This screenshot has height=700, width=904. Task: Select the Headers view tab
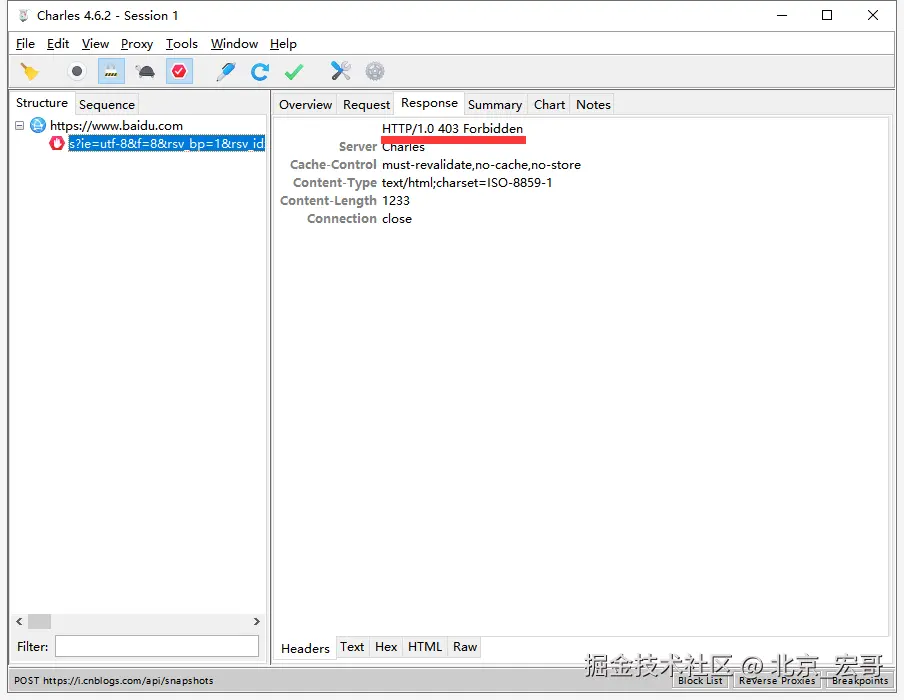point(305,649)
